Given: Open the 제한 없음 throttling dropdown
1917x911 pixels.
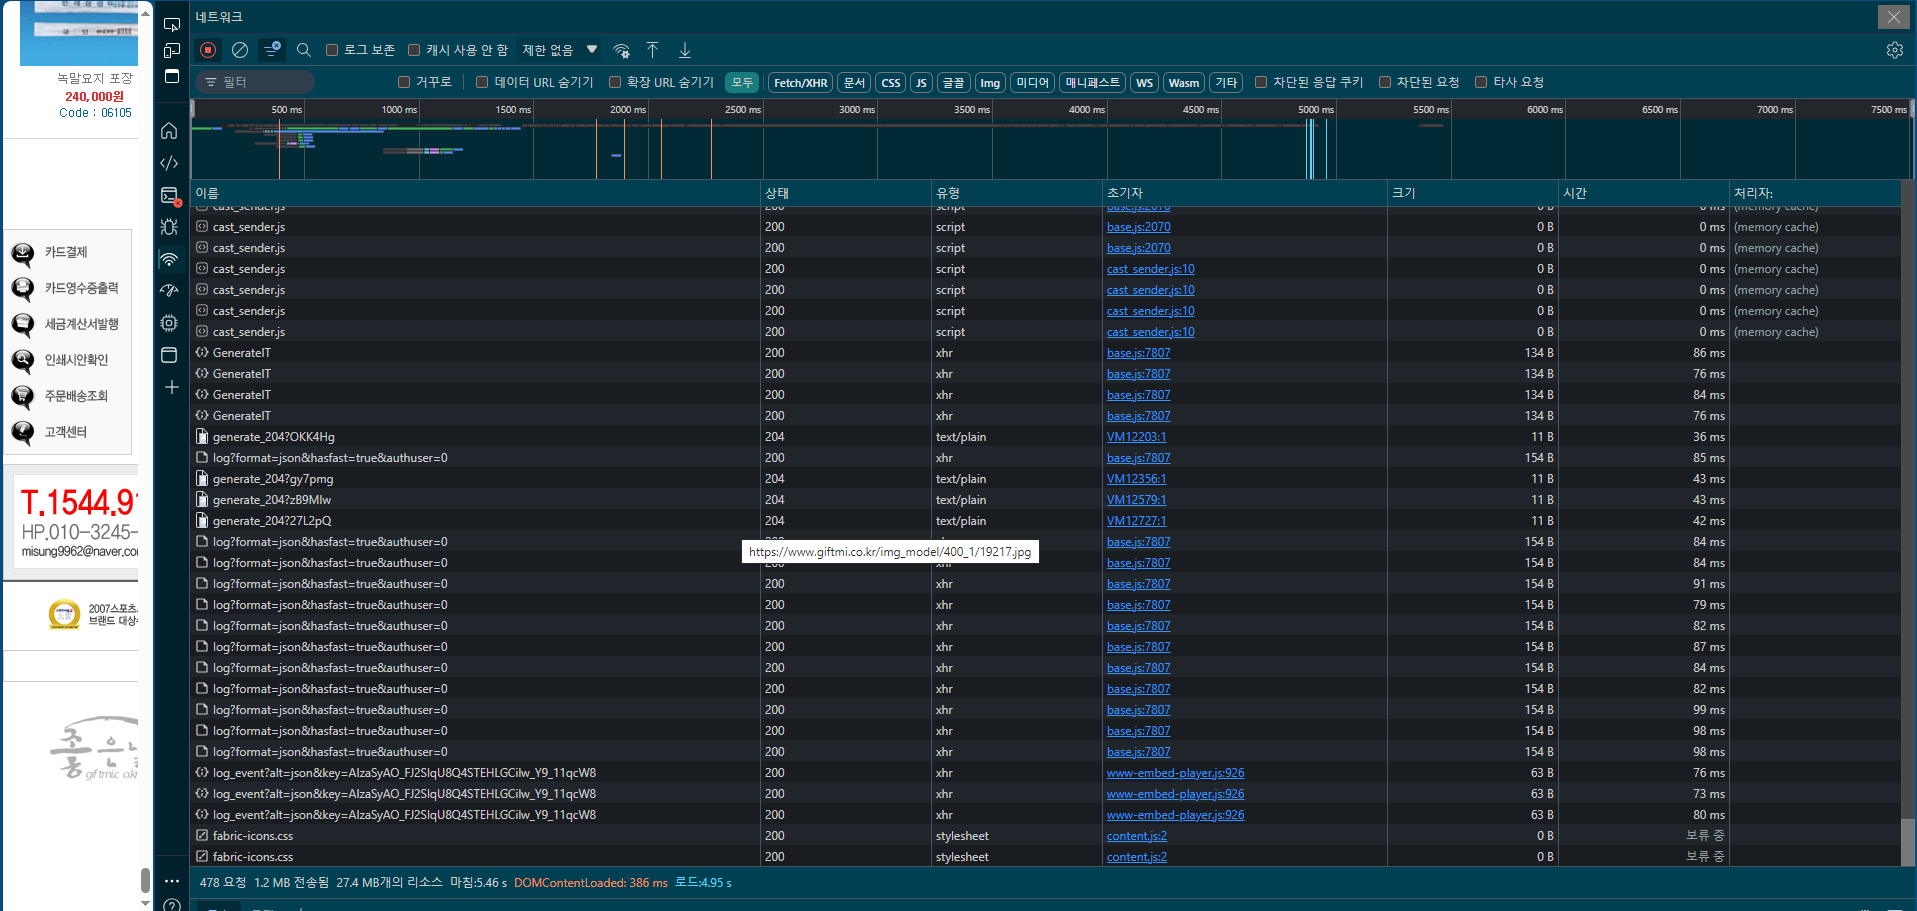Looking at the screenshot, I should click(560, 50).
